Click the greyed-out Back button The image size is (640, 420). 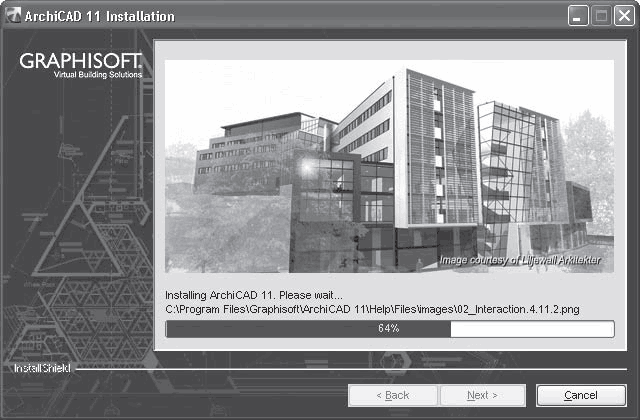pyautogui.click(x=391, y=395)
